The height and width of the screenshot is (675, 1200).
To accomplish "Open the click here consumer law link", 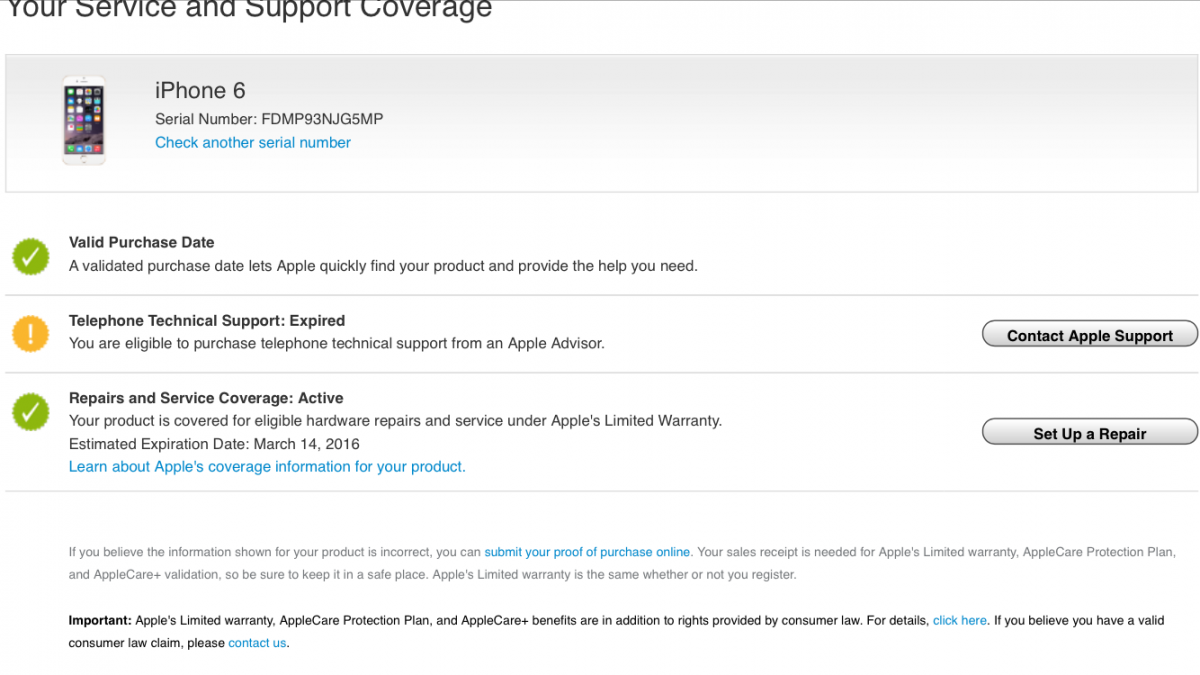I will [x=960, y=621].
